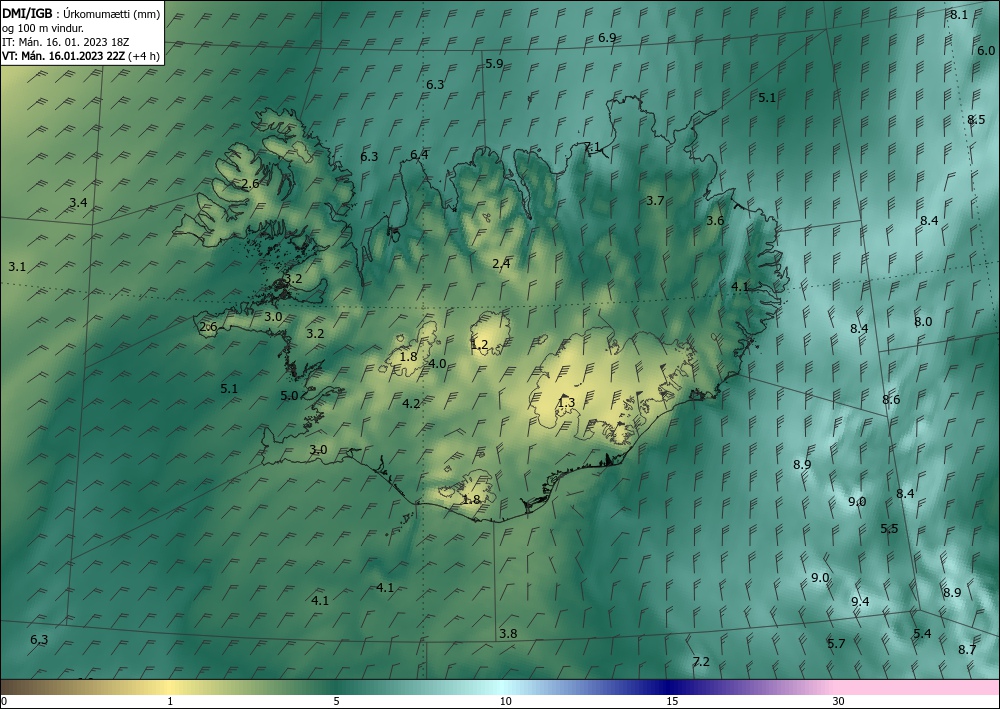Click the 7.2 value at bottom edge
The image size is (1000, 709).
click(x=701, y=662)
